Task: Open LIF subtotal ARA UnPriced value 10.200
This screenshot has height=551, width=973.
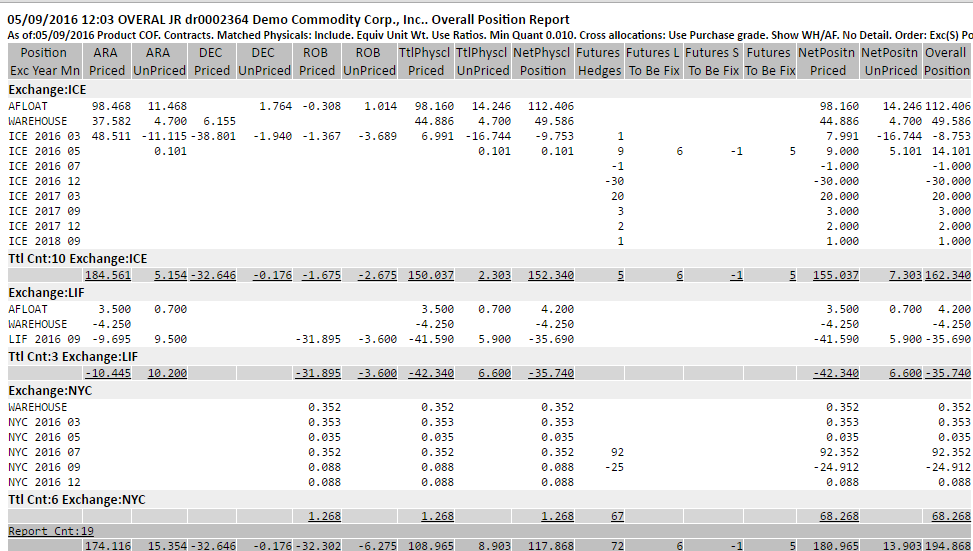Action: click(x=167, y=373)
